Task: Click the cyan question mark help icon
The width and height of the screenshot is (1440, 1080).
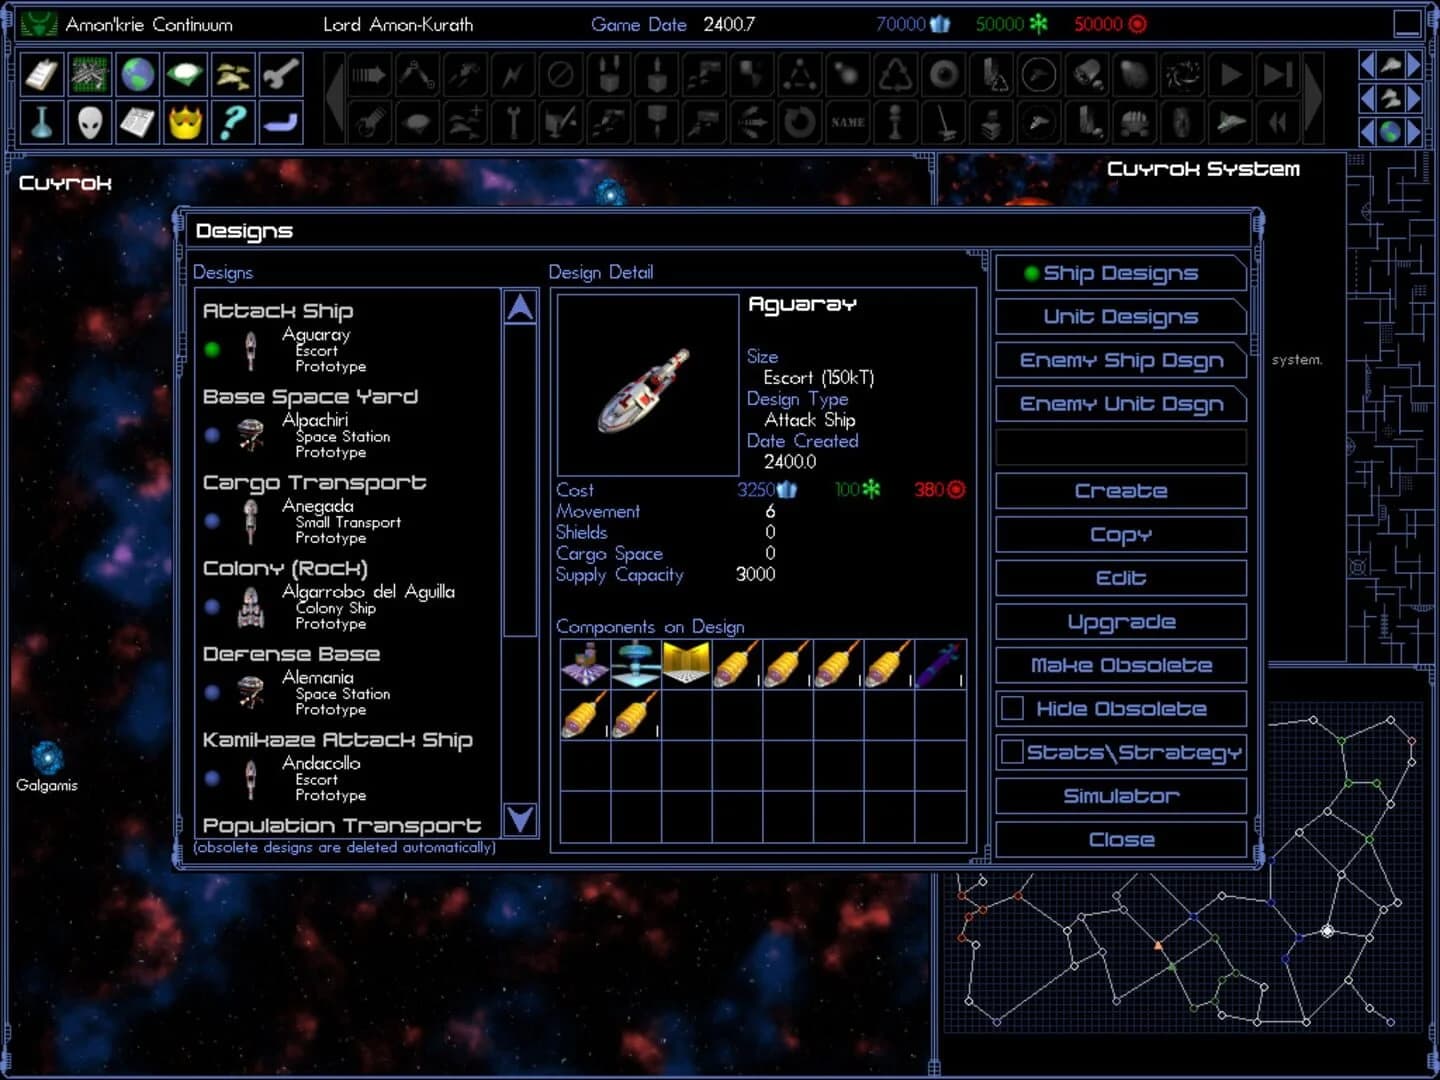Action: pyautogui.click(x=233, y=122)
